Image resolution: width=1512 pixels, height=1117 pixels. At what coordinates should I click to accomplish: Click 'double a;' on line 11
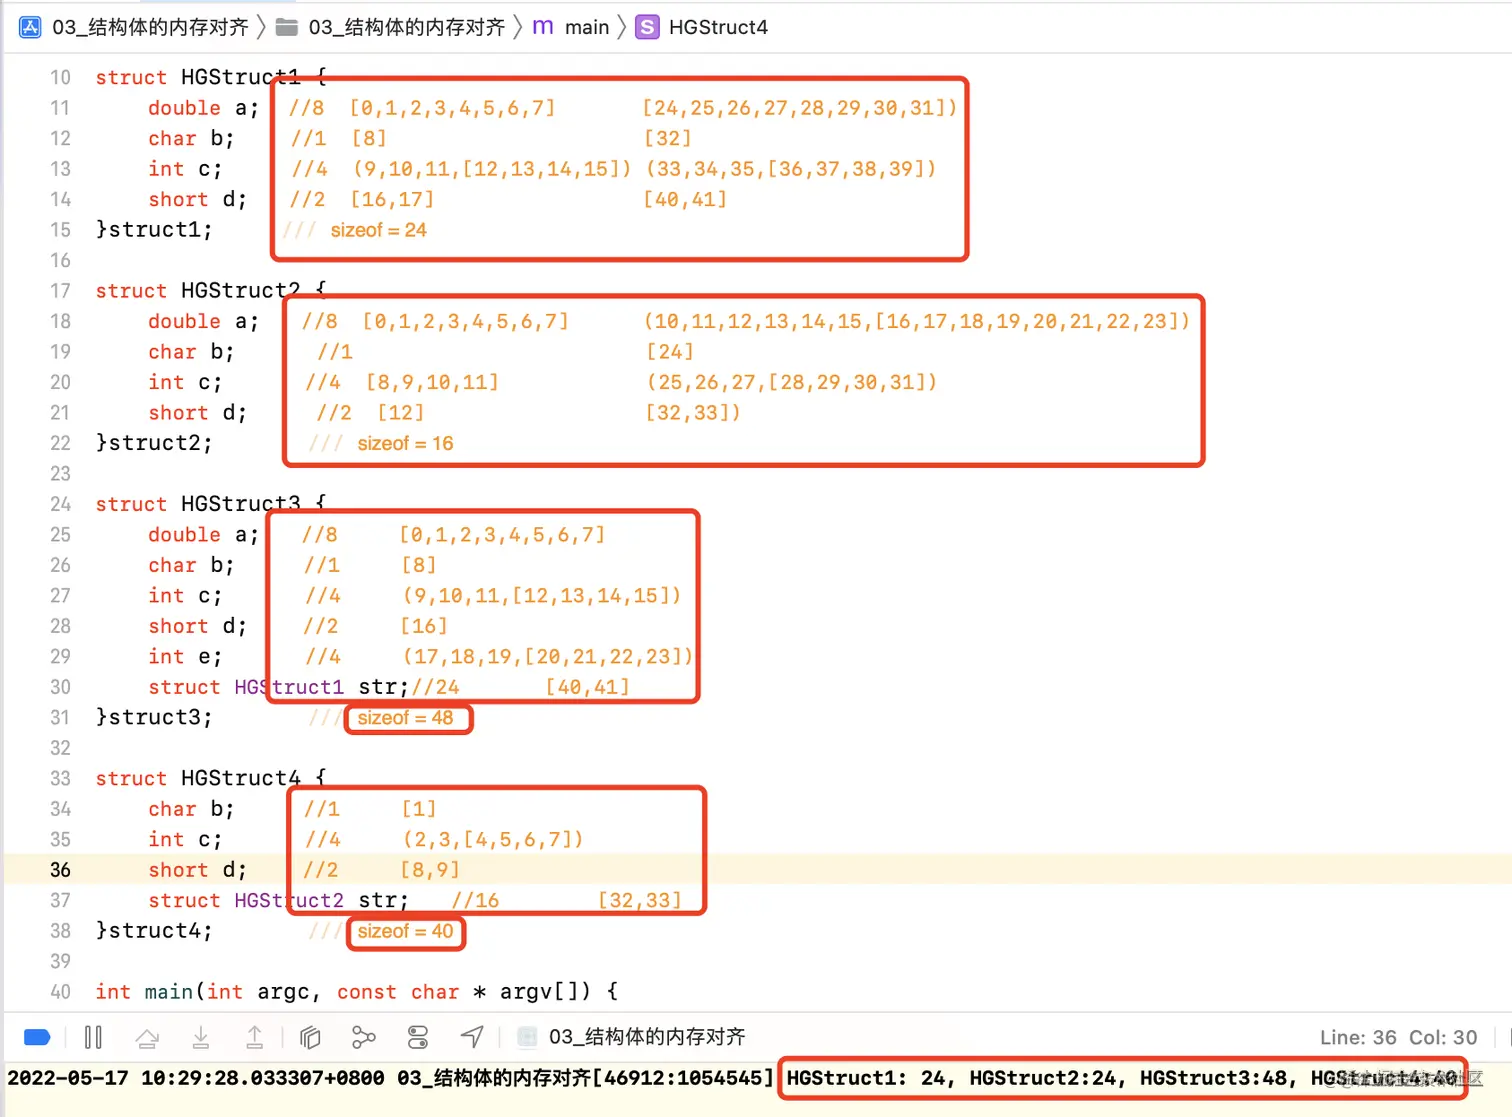203,108
